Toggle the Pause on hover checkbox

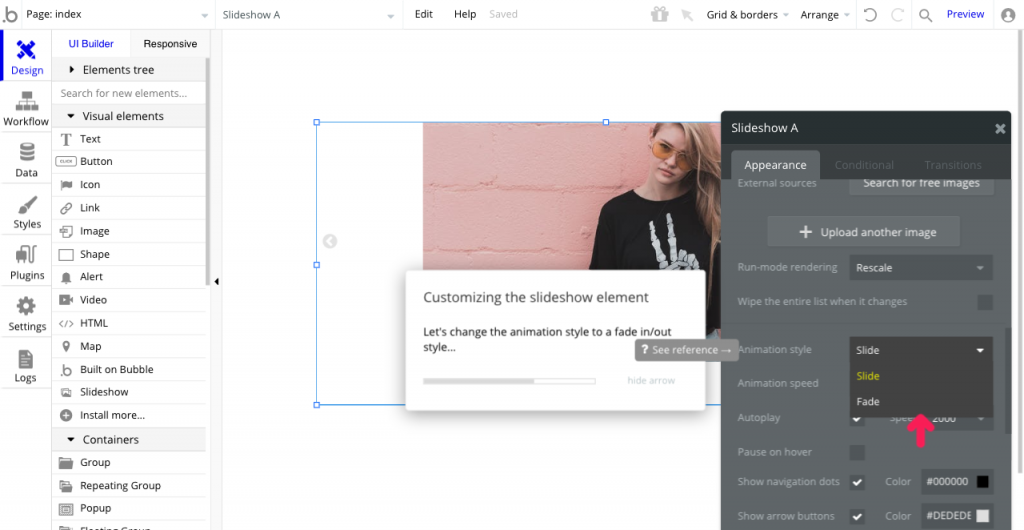[x=857, y=452]
